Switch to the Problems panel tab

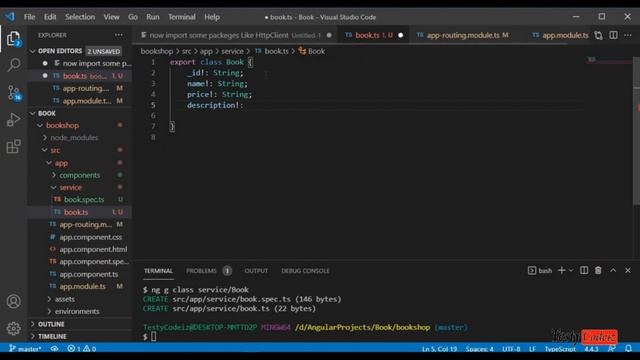click(x=209, y=271)
